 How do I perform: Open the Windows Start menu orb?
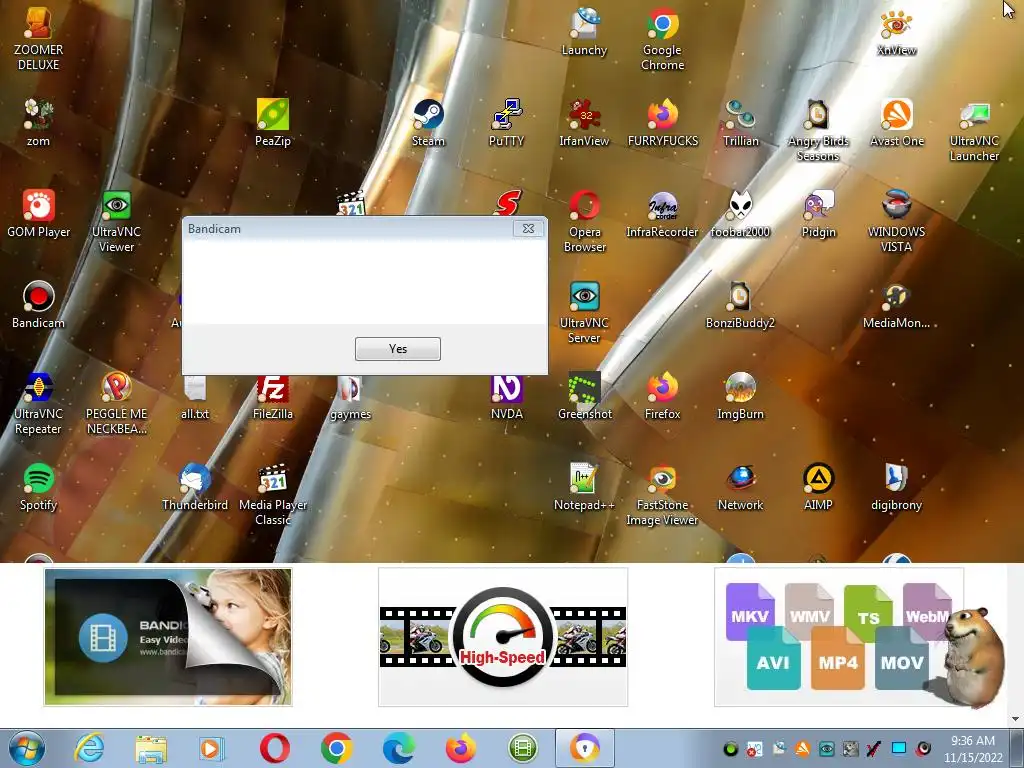click(27, 748)
